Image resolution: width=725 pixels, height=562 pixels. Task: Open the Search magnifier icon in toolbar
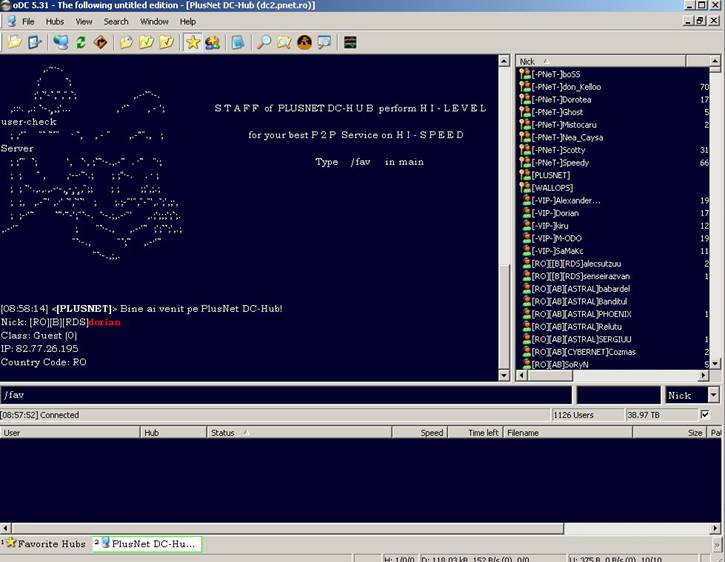click(x=264, y=42)
